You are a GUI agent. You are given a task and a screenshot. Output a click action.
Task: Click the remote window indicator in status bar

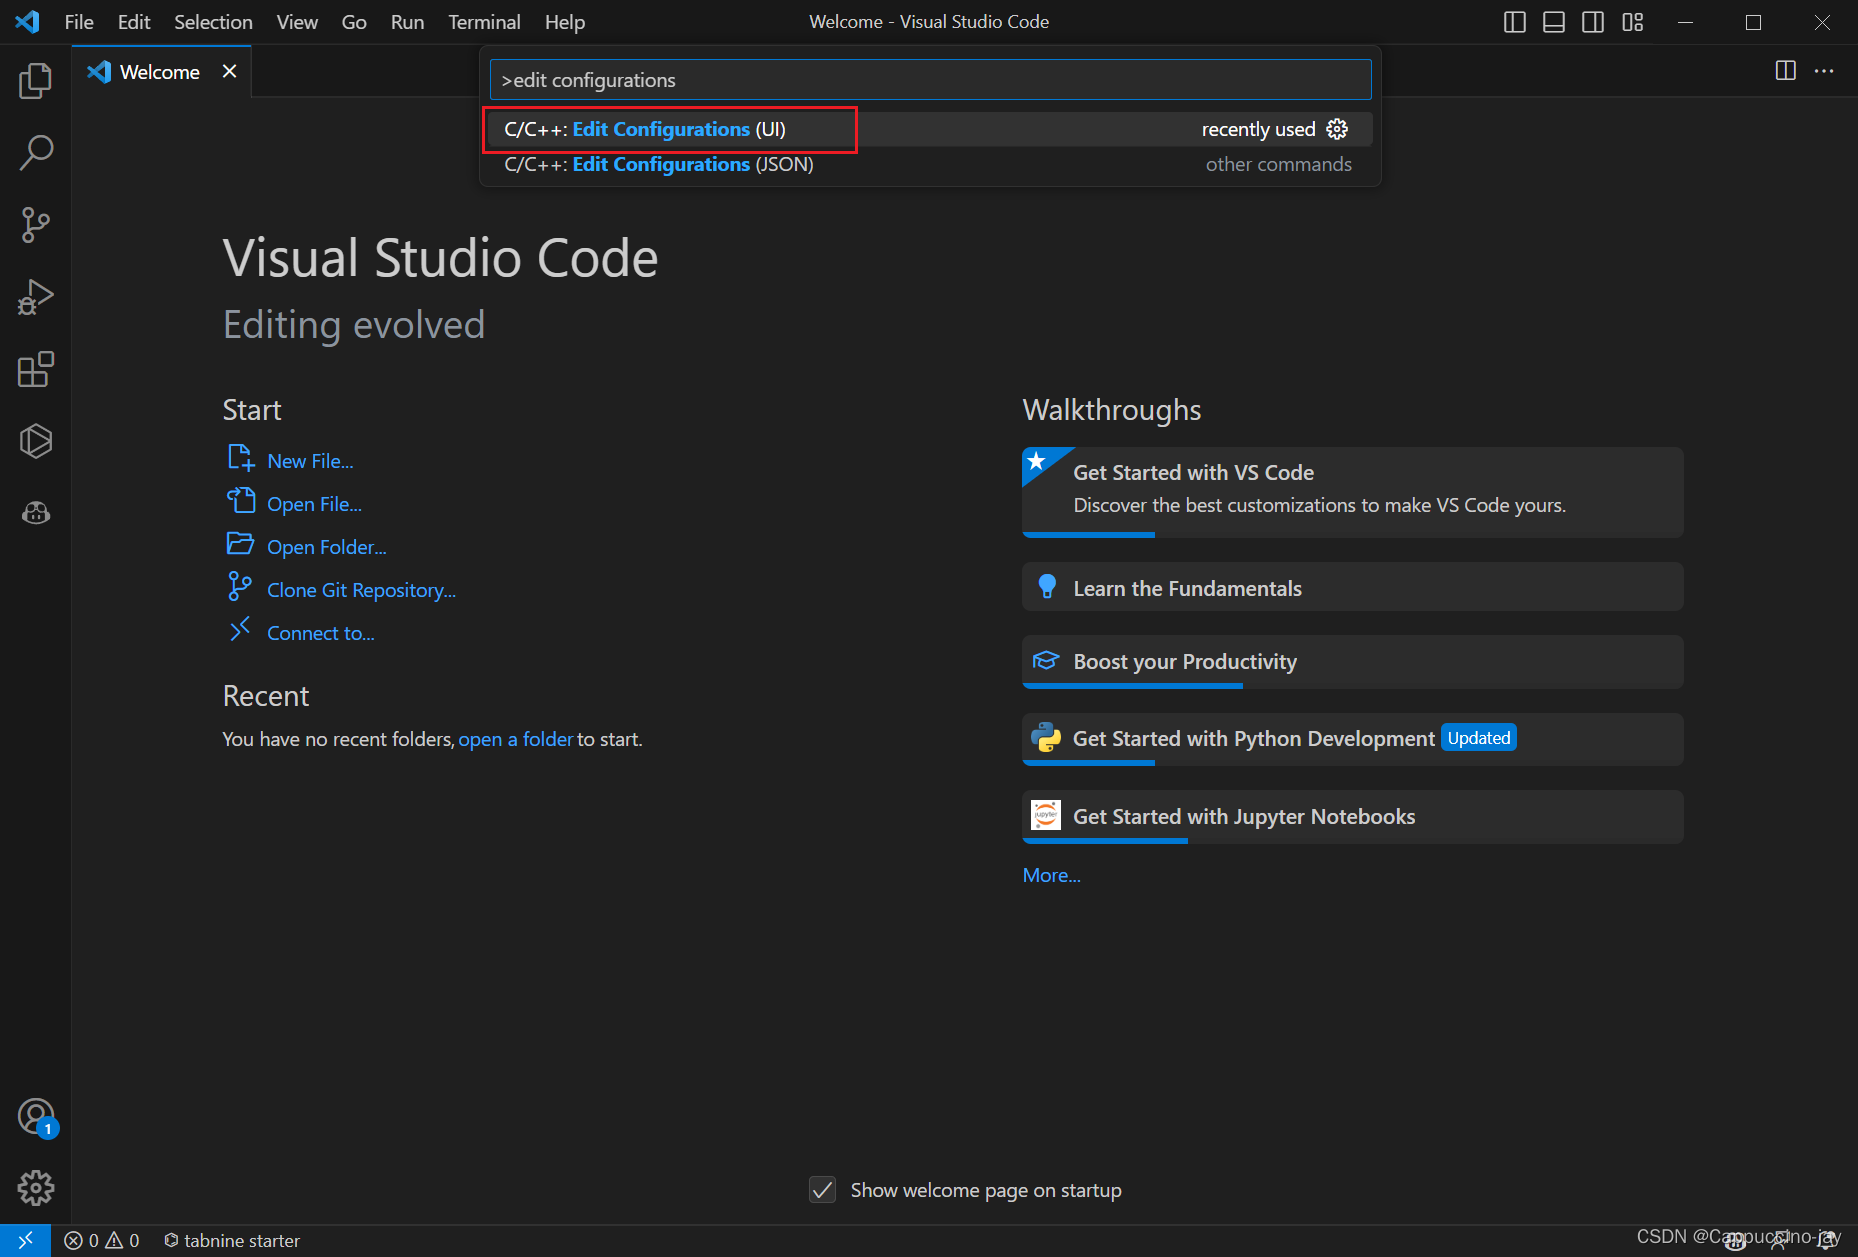click(25, 1240)
